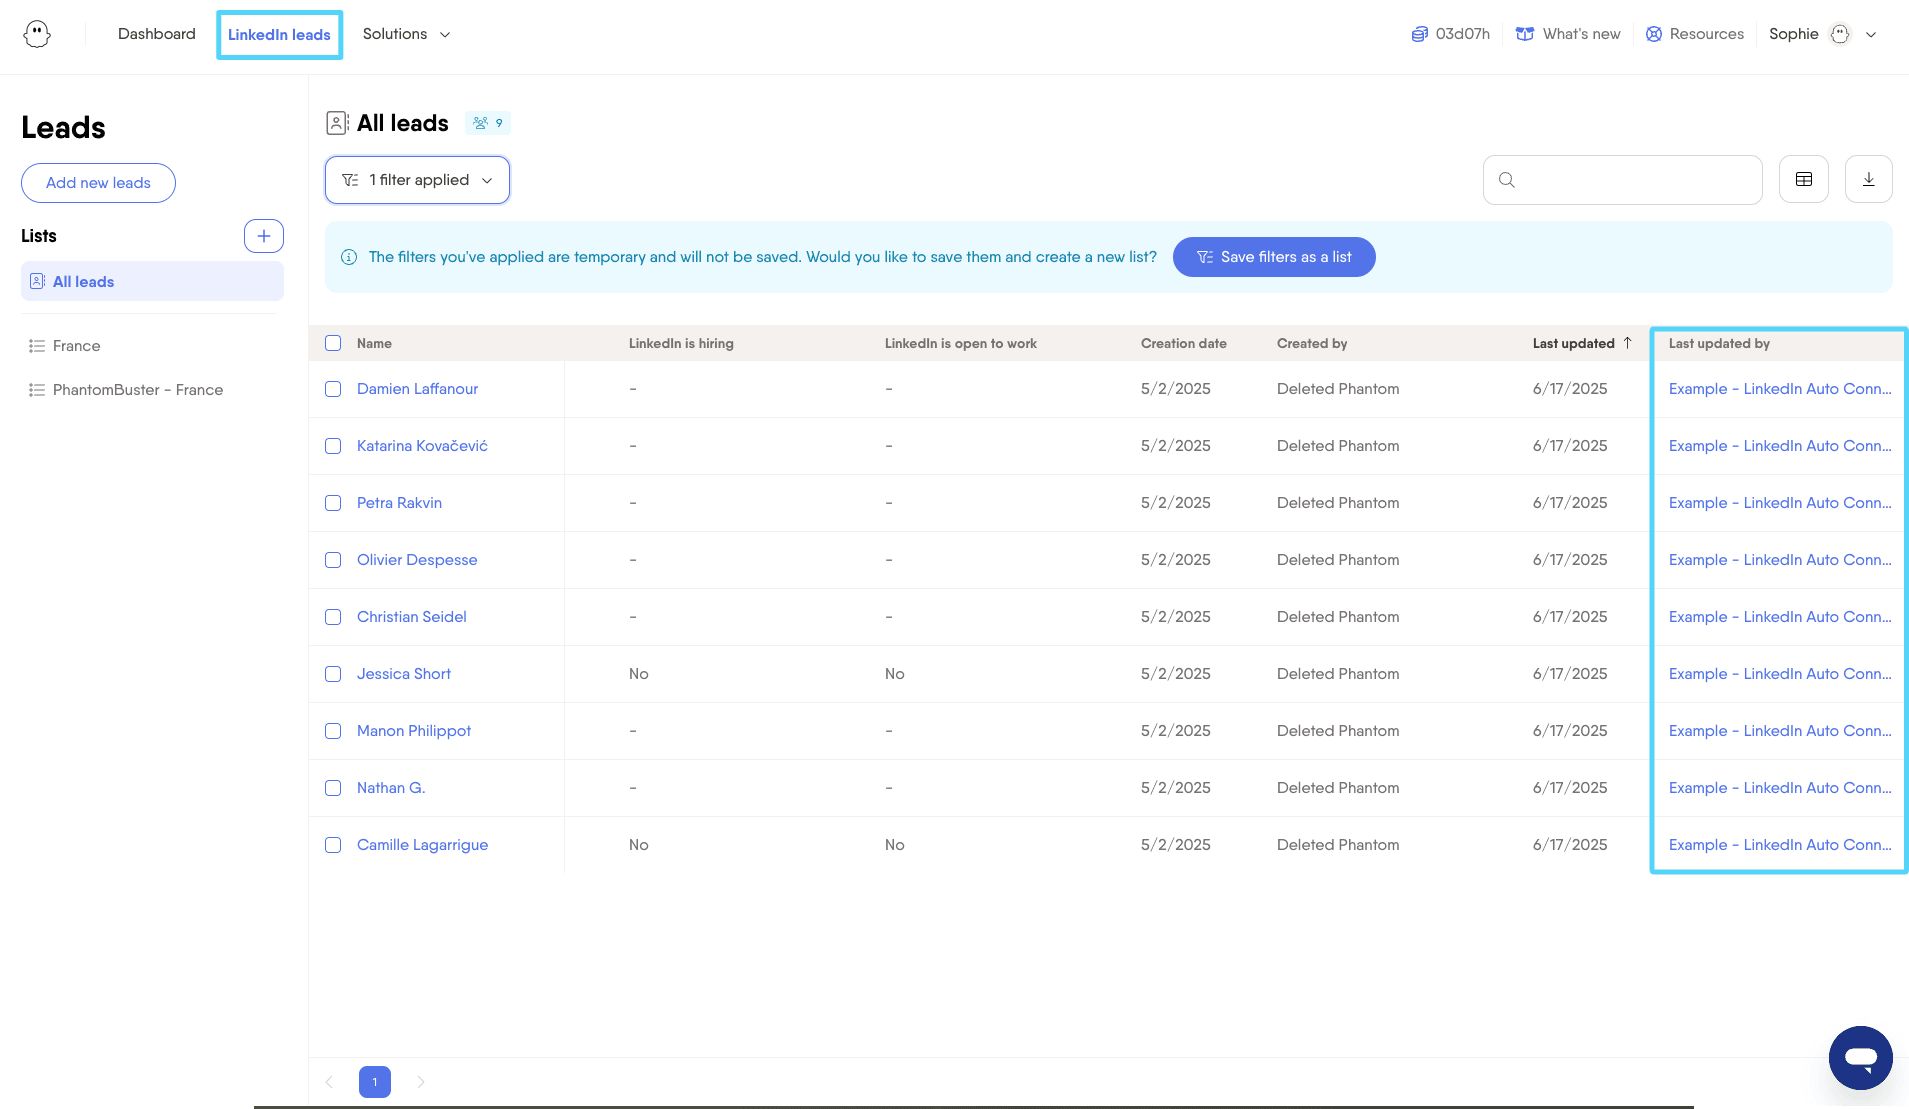Go to next page arrow

[x=421, y=1082]
